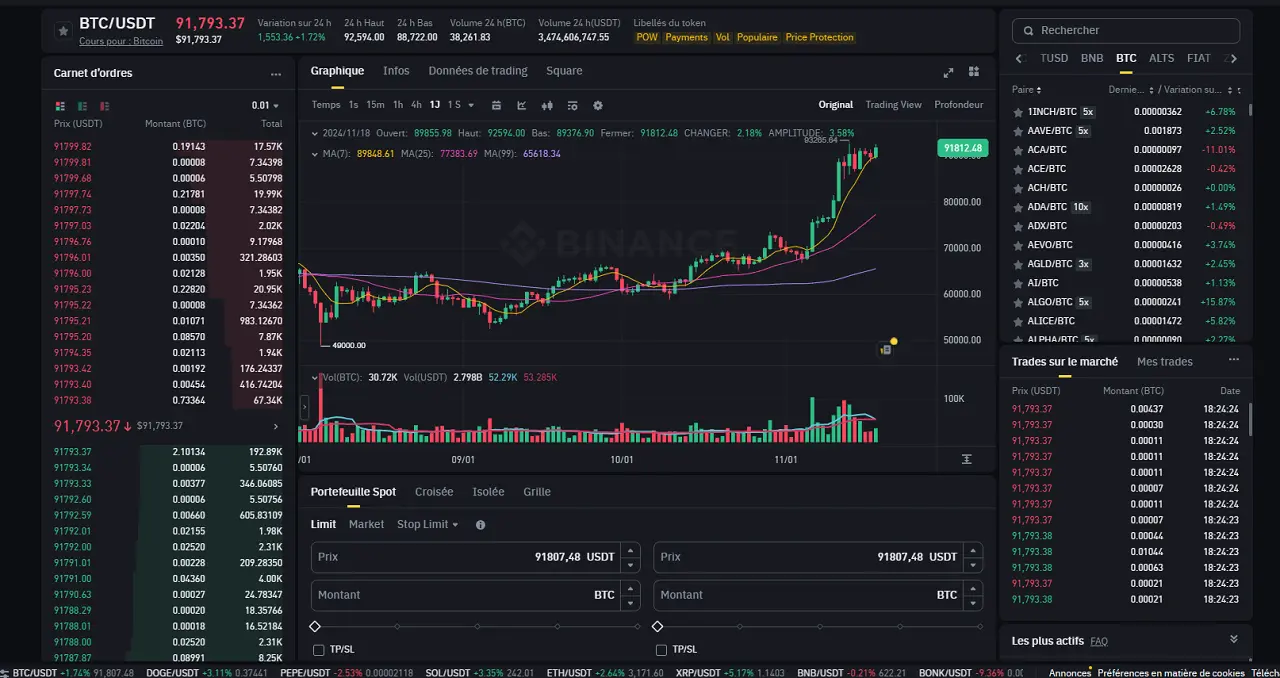Select the 1J chart interval
The width and height of the screenshot is (1280, 678).
(x=435, y=105)
